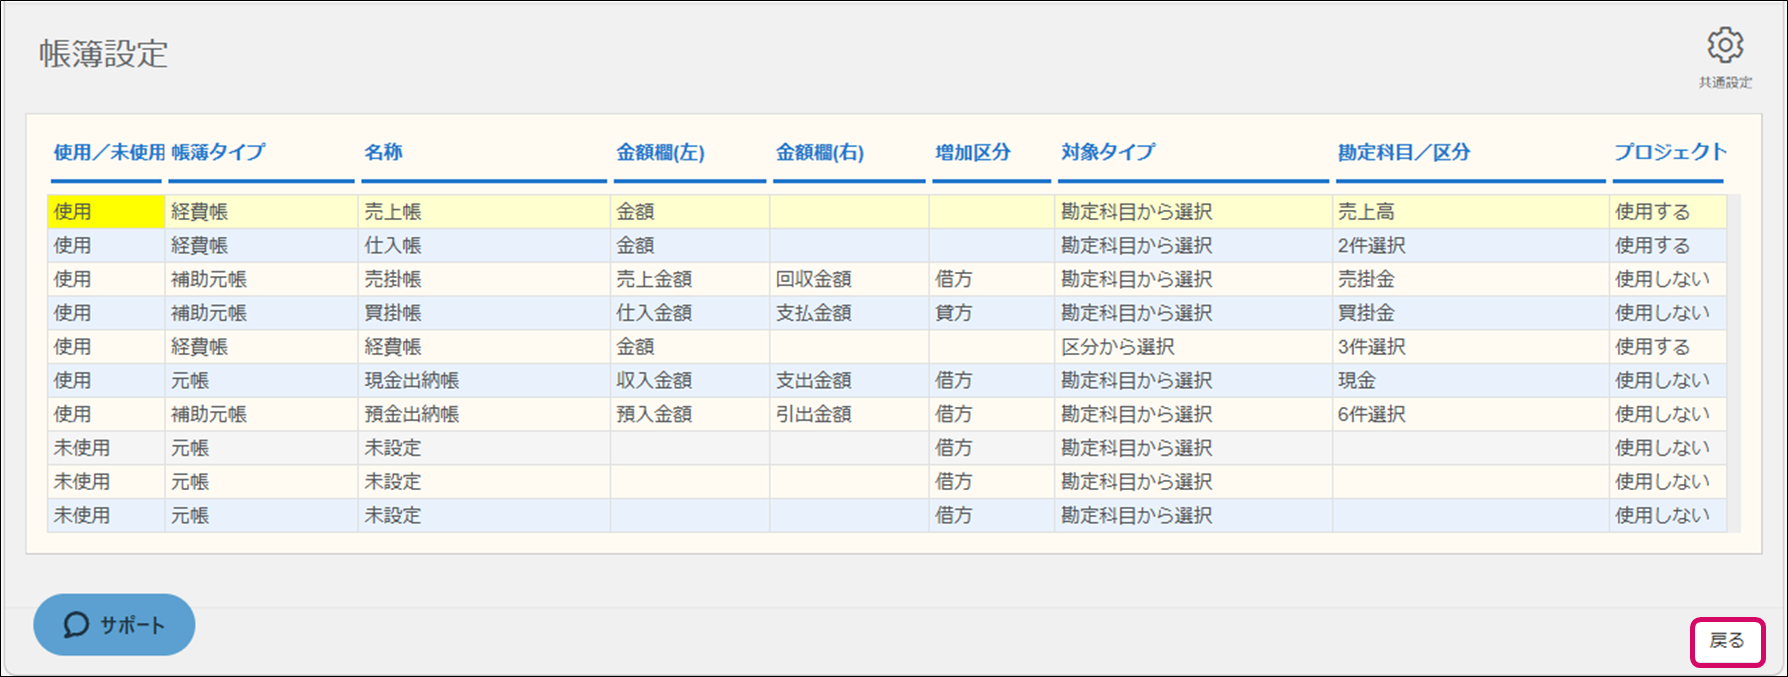Click the 勘定科目／区分 column header
Image resolution: width=1788 pixels, height=677 pixels.
point(1404,152)
